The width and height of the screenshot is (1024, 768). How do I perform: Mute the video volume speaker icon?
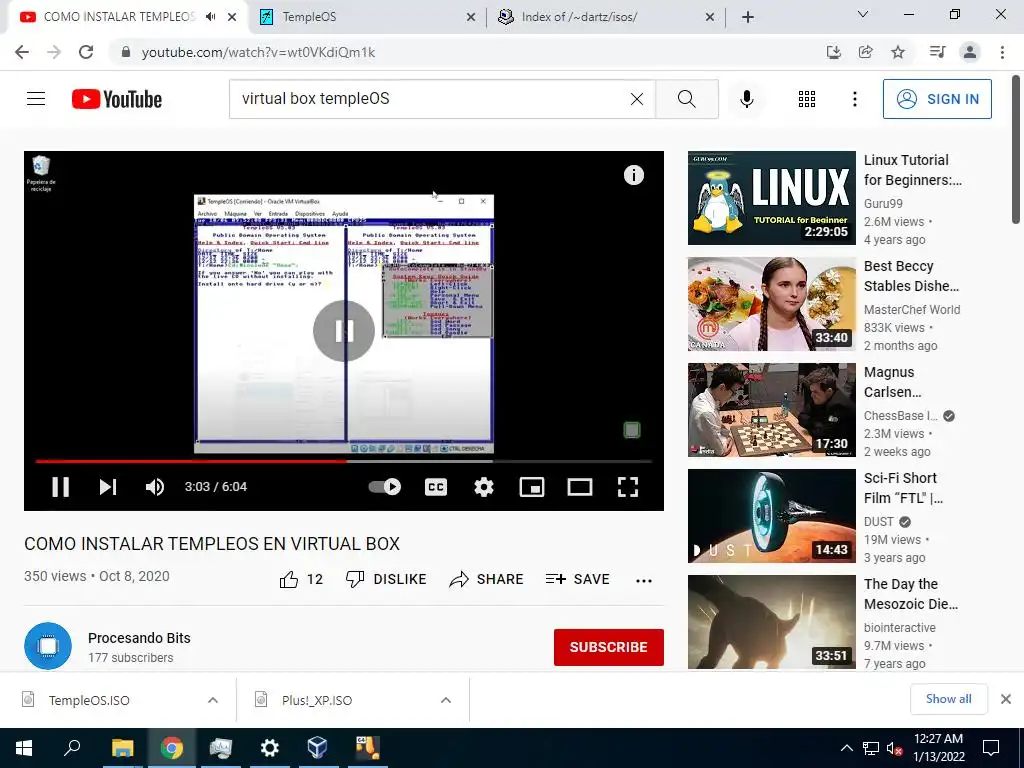155,487
